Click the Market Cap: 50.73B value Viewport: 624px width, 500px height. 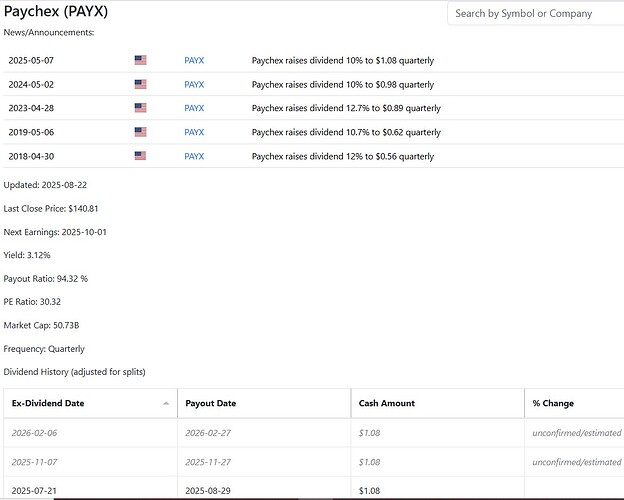[41, 325]
